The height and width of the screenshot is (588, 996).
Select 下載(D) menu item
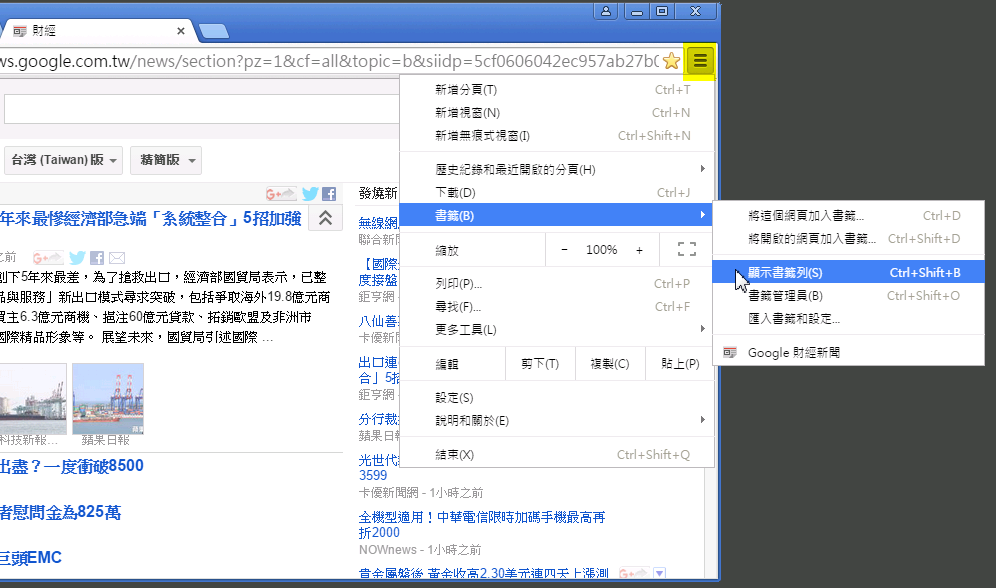click(557, 192)
